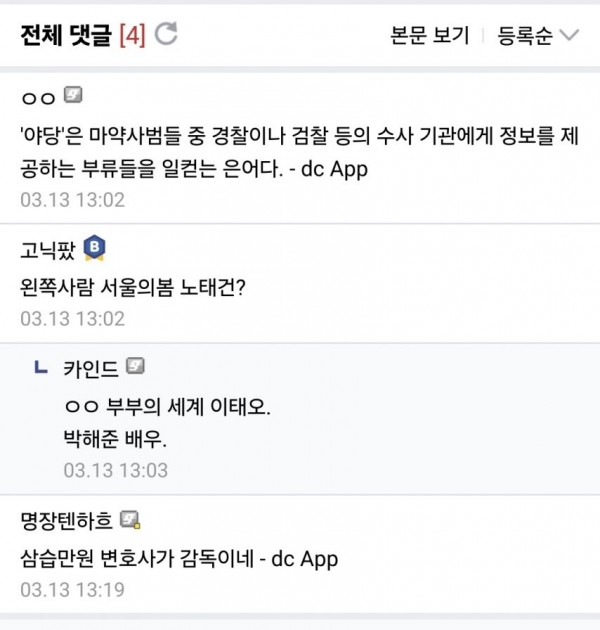600x630 pixels.
Task: Open the ㅇㅇ user nickname
Action: [38, 98]
